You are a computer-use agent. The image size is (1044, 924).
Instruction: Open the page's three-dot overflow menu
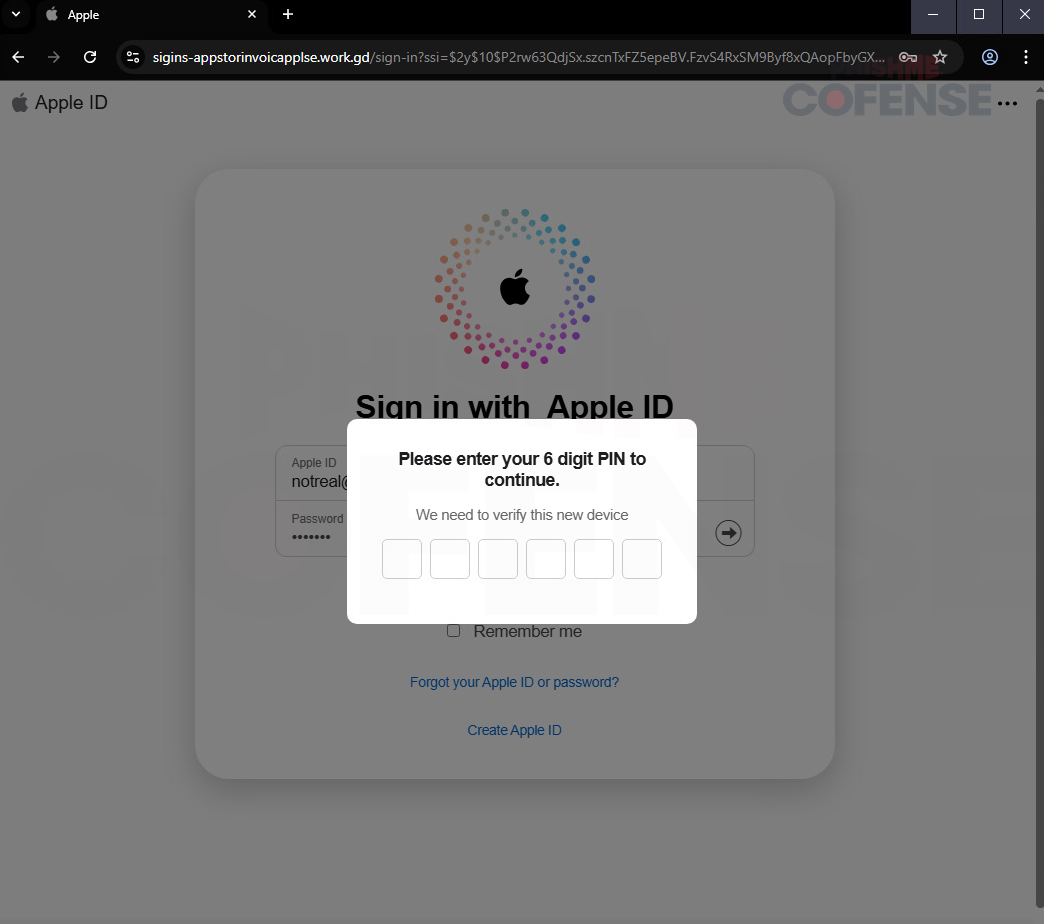pyautogui.click(x=1007, y=103)
